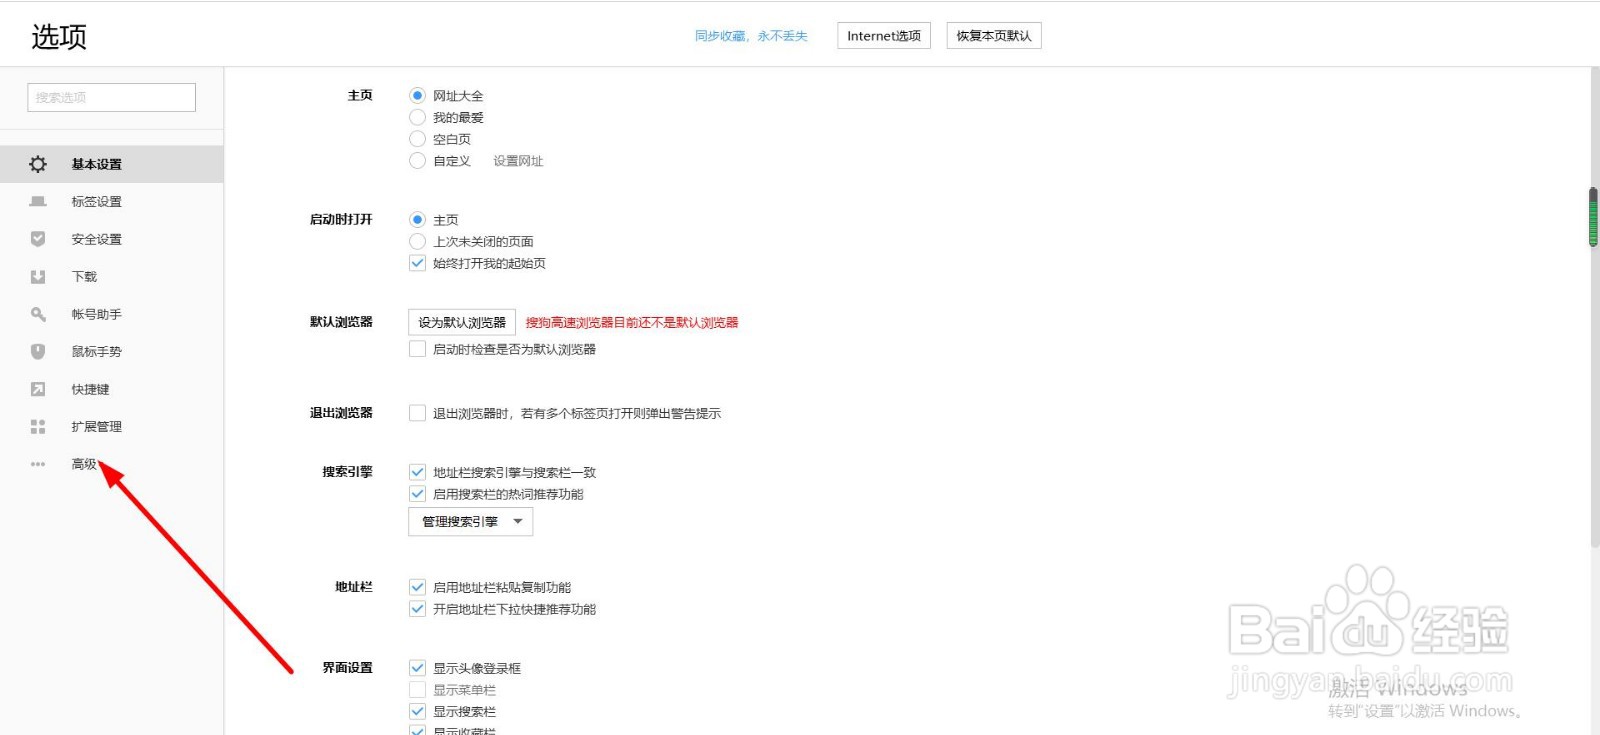Click the tab icon beside 标签设置

coord(38,201)
